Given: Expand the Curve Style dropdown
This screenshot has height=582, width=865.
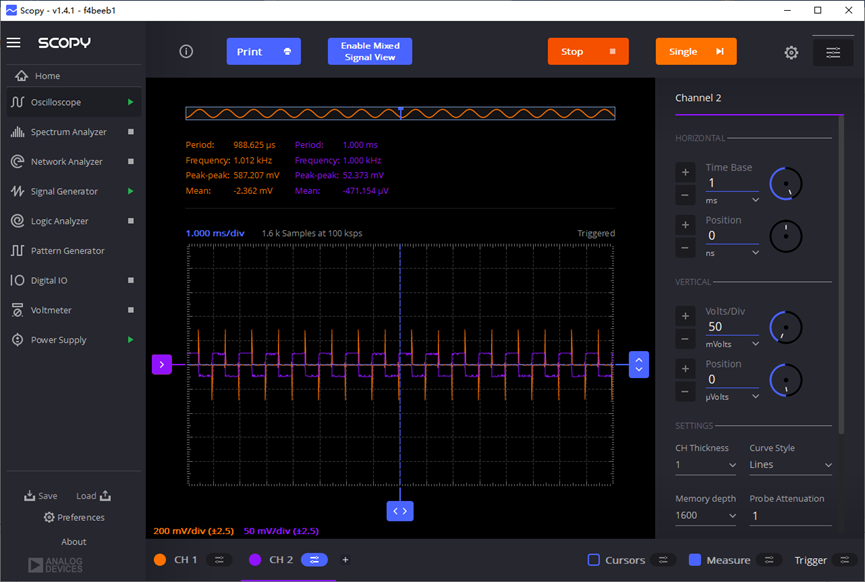Looking at the screenshot, I should [x=790, y=465].
